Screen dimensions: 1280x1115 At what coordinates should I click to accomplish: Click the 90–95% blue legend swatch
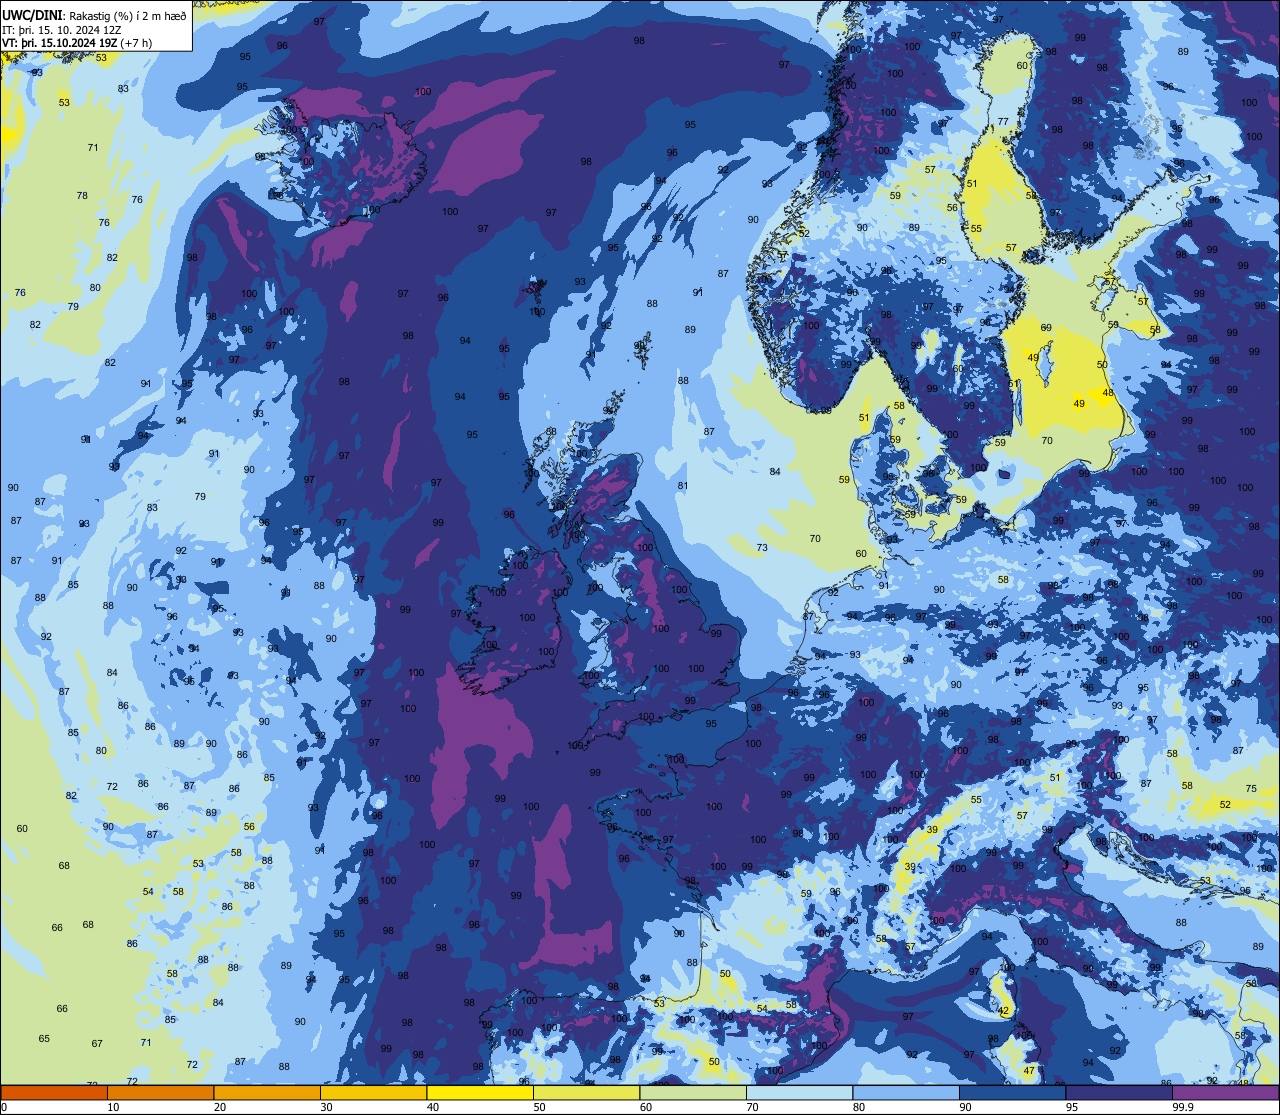pos(1013,1092)
